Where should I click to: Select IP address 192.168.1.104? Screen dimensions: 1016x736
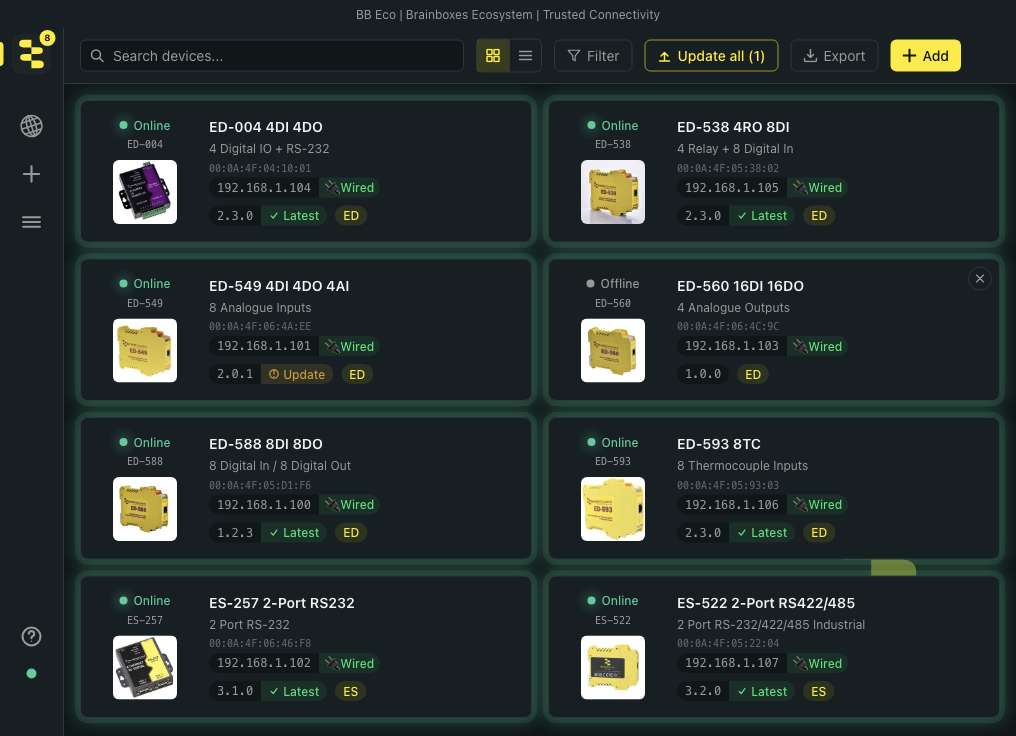264,188
